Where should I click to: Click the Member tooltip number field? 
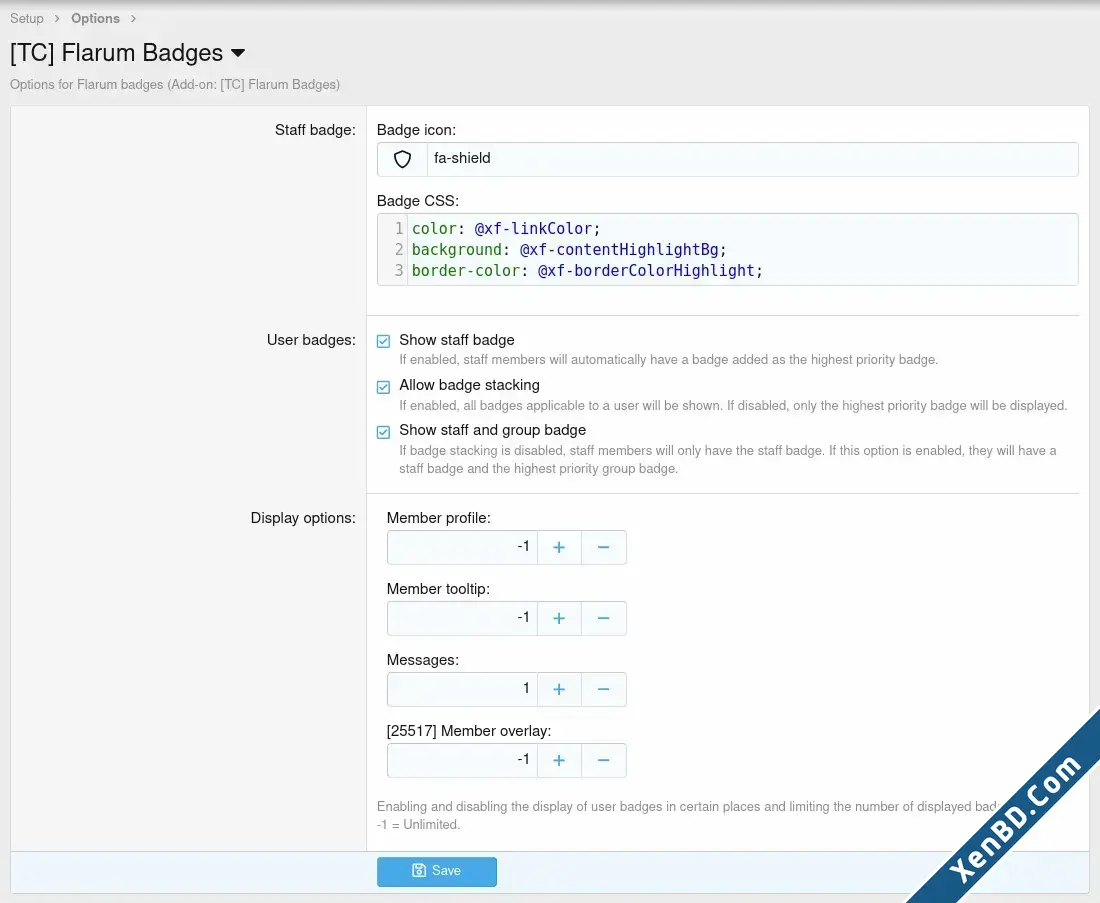tap(462, 618)
